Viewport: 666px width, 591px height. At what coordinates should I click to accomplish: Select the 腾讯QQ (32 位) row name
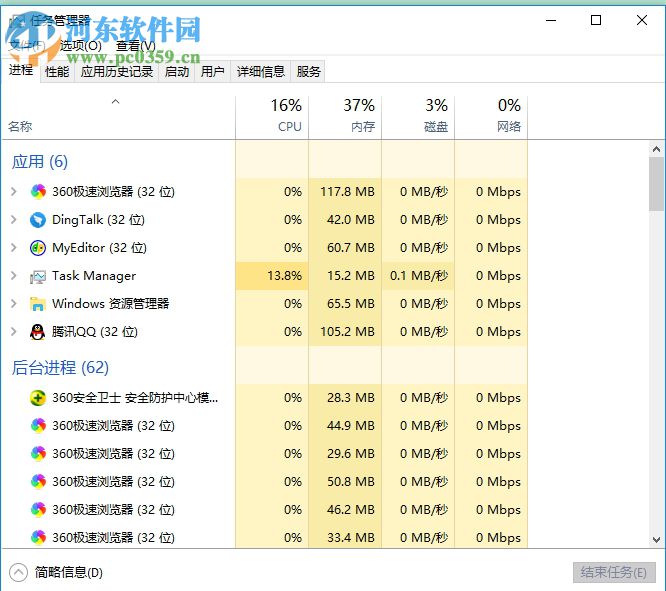95,332
